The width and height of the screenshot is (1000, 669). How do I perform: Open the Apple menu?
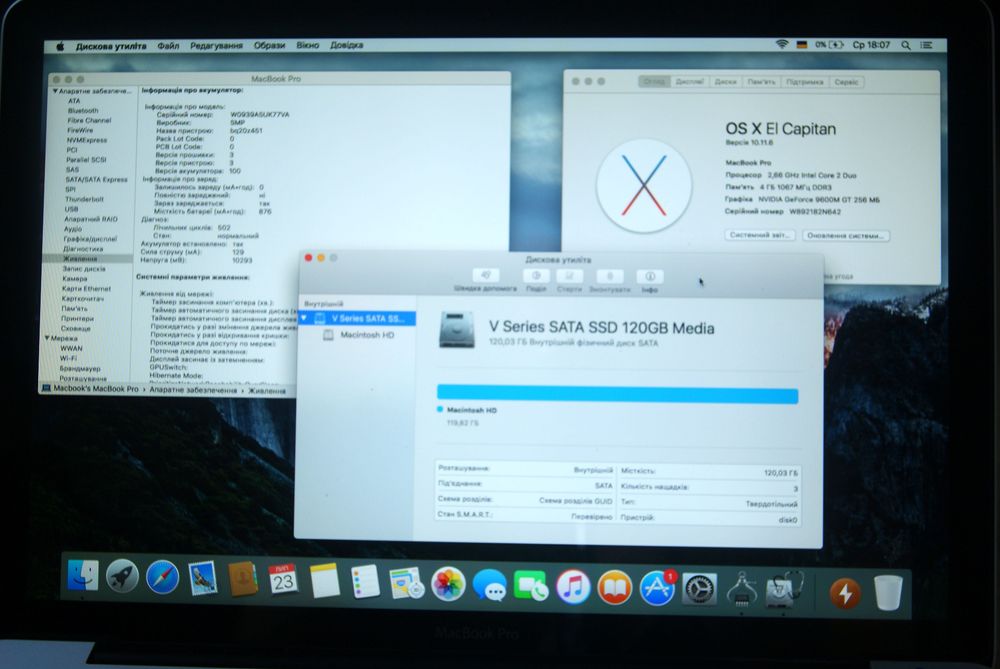[x=60, y=46]
